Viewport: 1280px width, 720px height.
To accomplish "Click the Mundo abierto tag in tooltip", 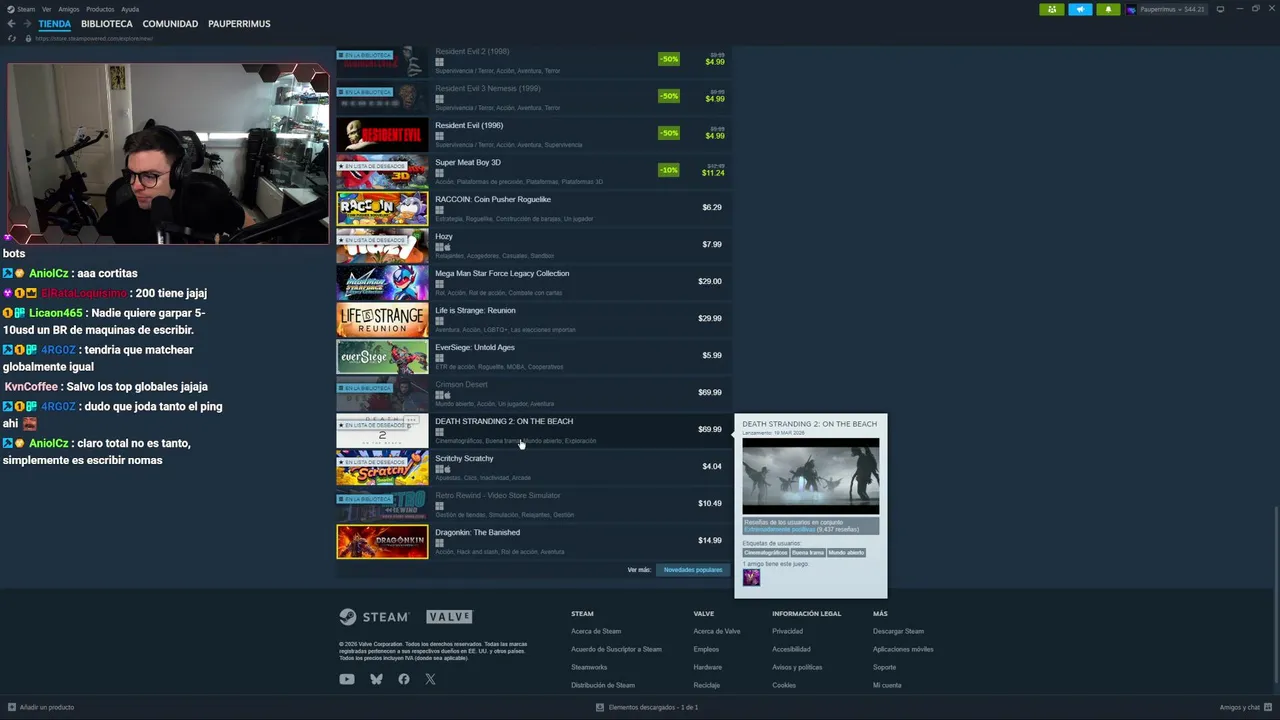I will (x=846, y=552).
